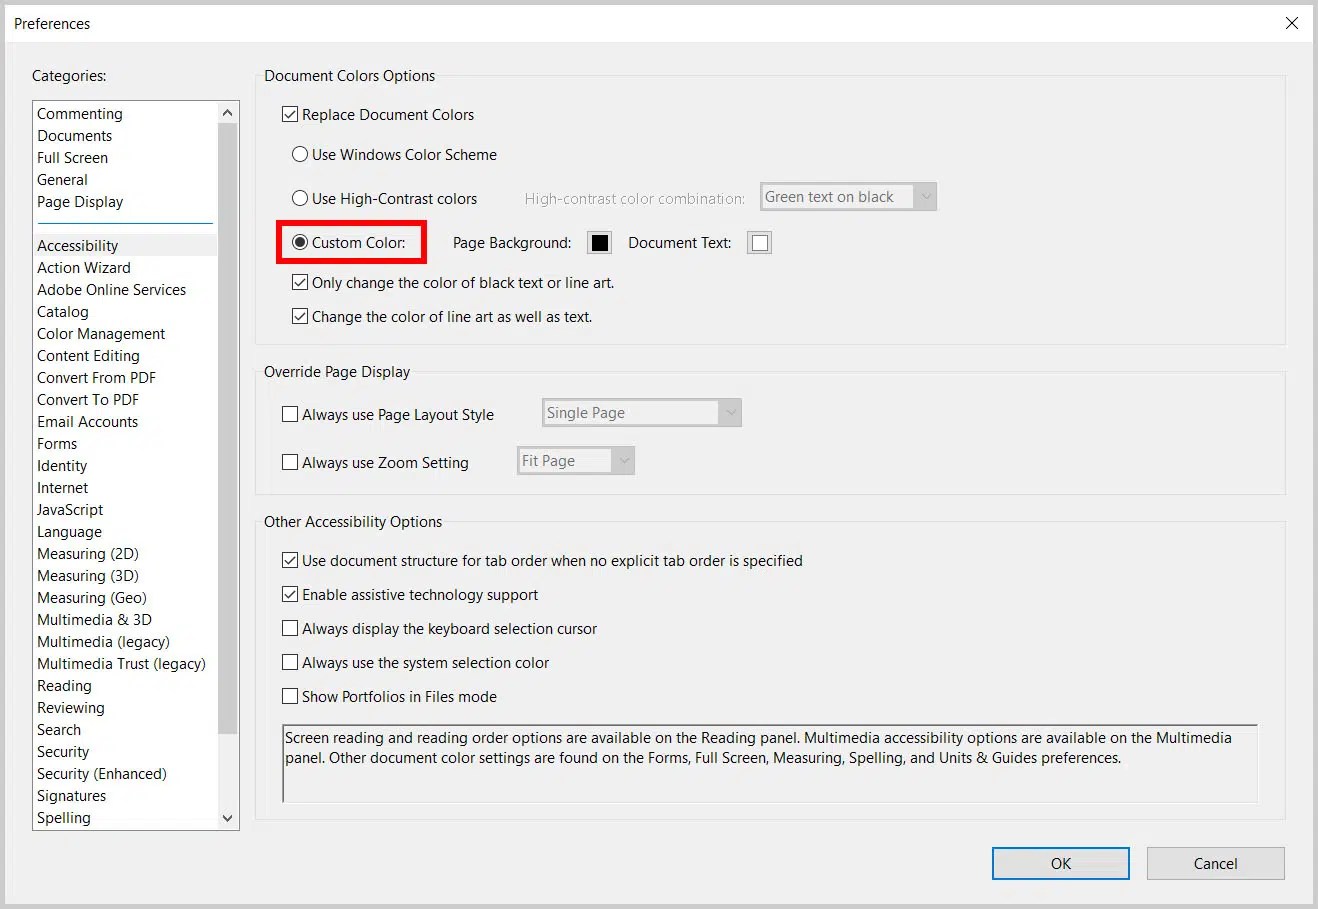Check Show Portfolios in Files mode
The width and height of the screenshot is (1318, 909).
point(290,696)
